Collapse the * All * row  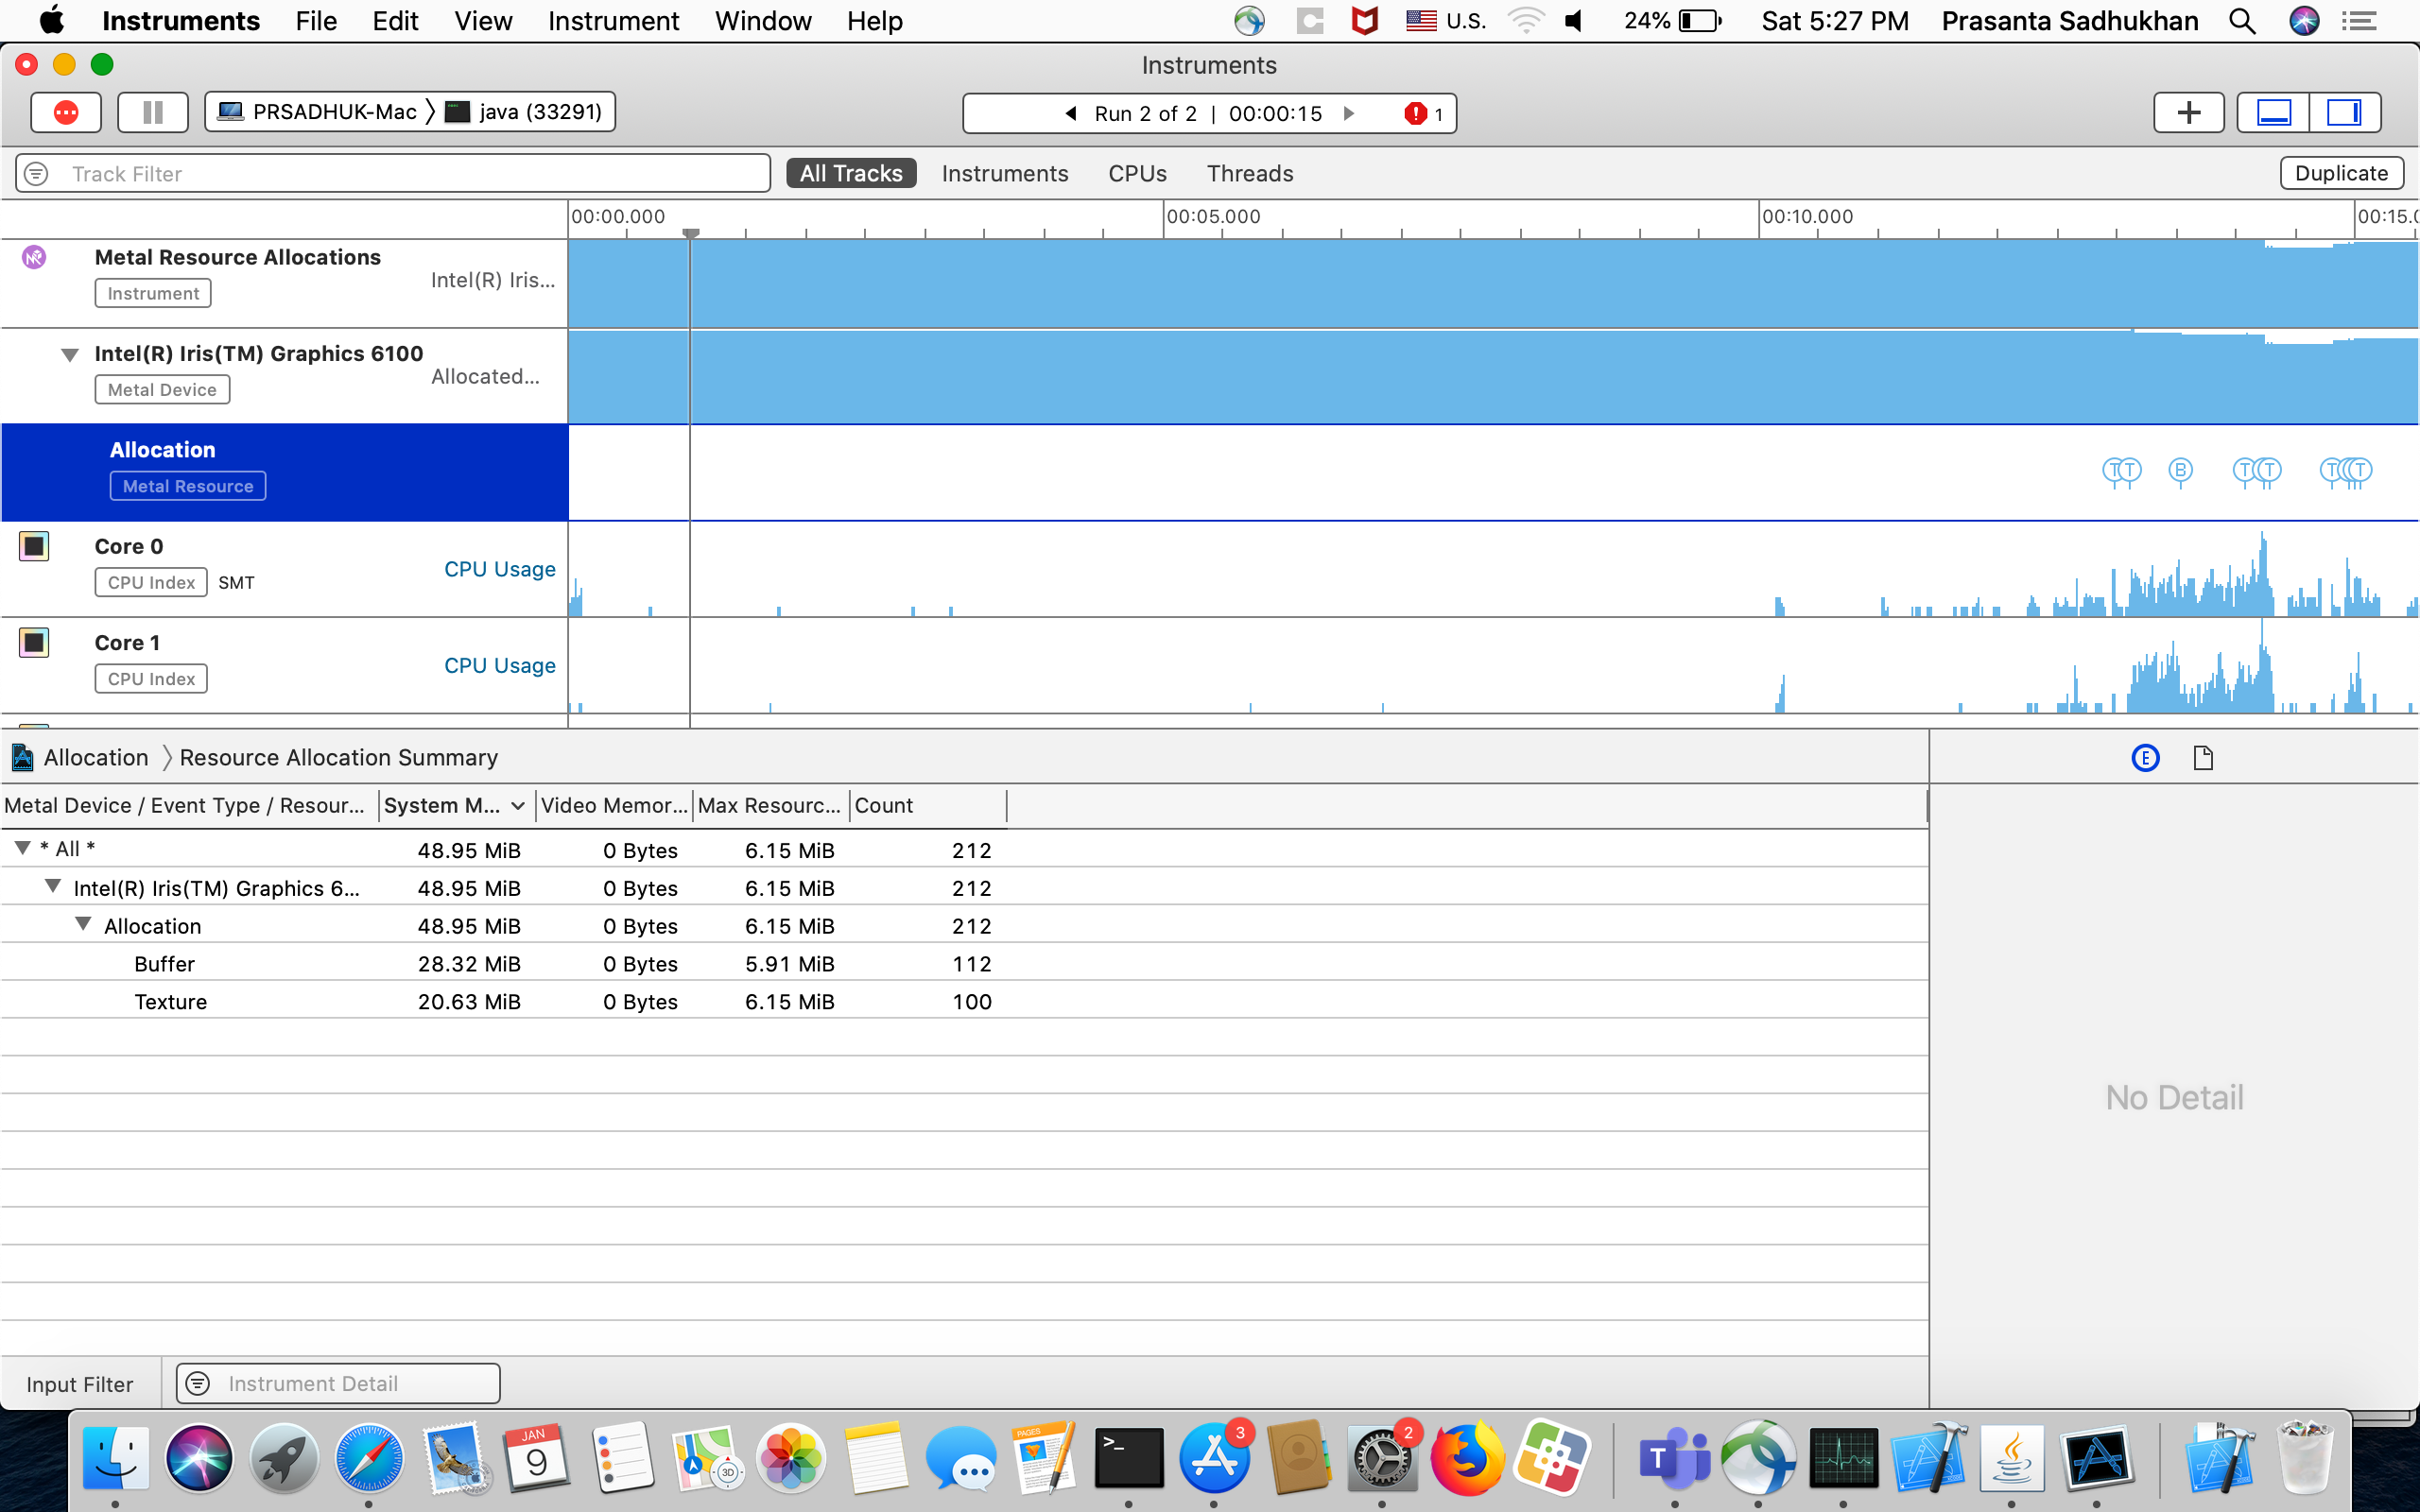22,849
